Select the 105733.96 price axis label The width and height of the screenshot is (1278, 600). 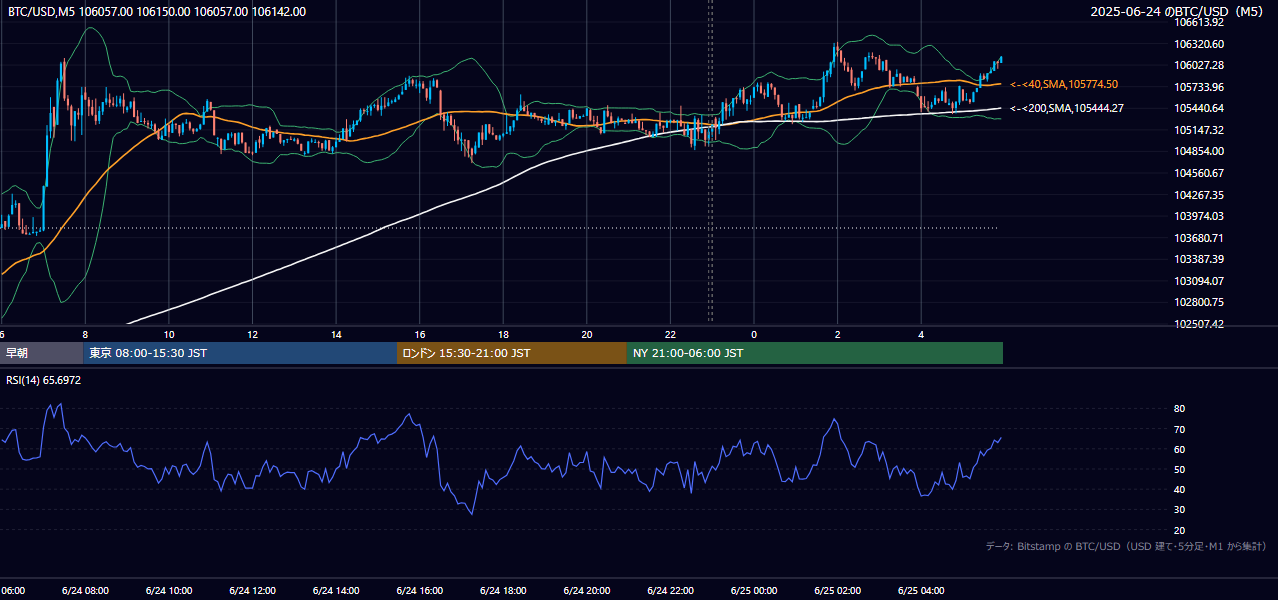click(x=1199, y=87)
